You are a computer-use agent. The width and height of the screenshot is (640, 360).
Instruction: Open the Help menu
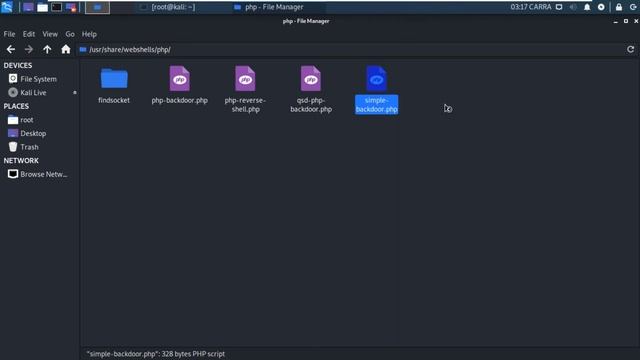pos(89,34)
